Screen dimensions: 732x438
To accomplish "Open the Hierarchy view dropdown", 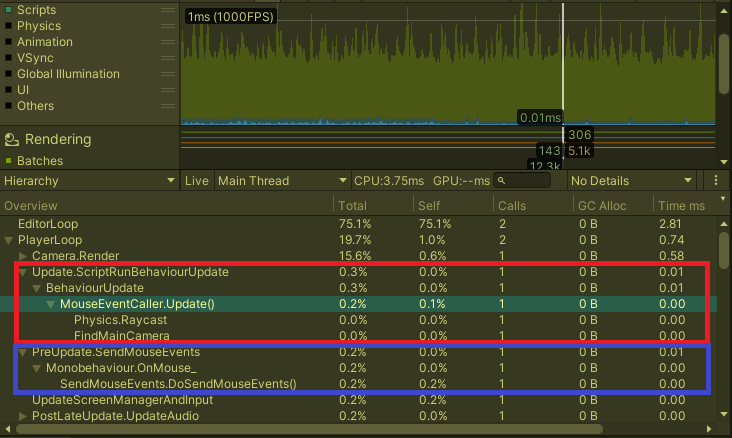I will tap(89, 181).
